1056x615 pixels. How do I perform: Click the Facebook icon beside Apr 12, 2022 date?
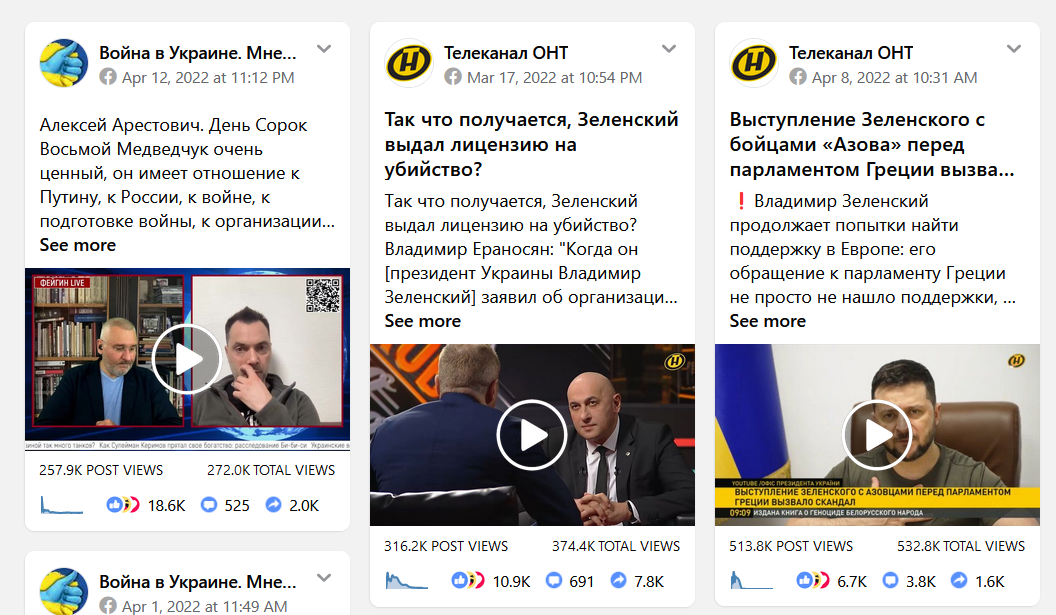pyautogui.click(x=108, y=77)
